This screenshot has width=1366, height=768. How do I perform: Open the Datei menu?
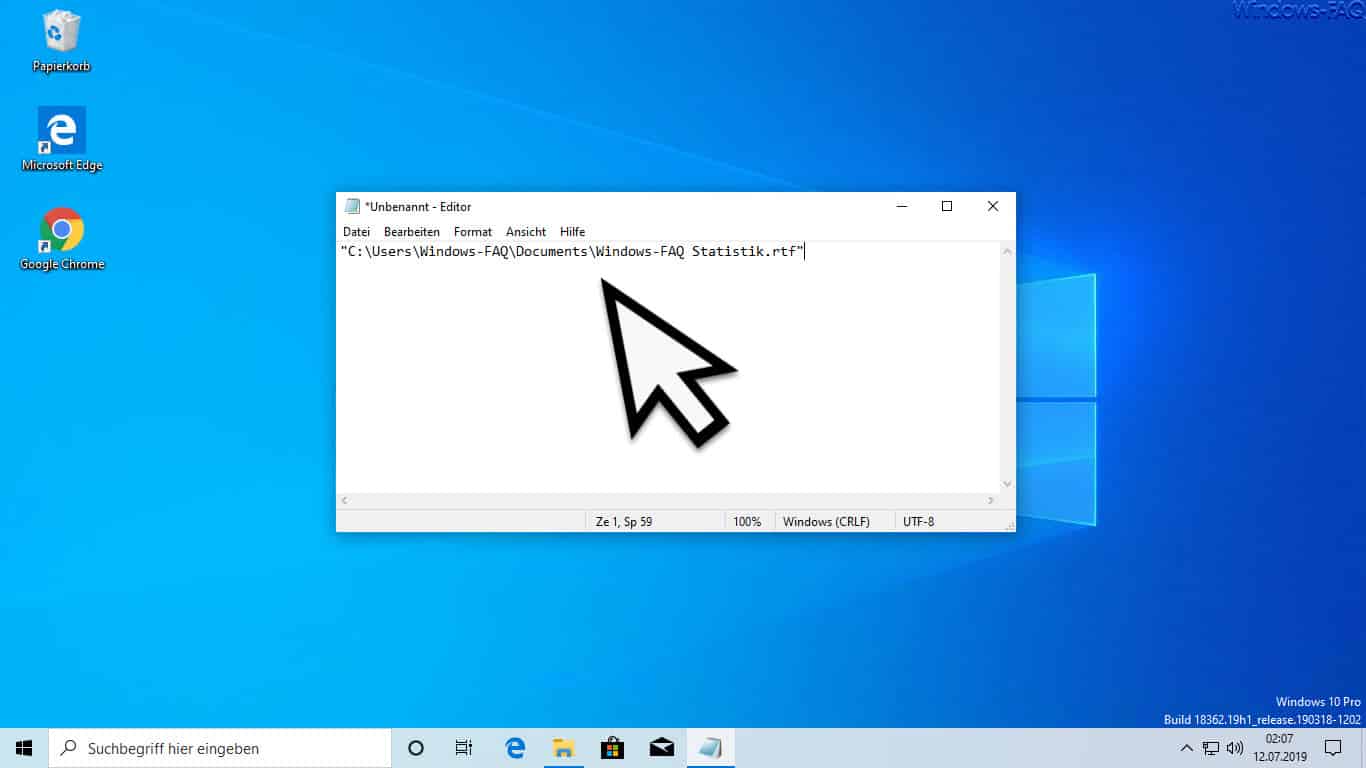click(x=356, y=231)
